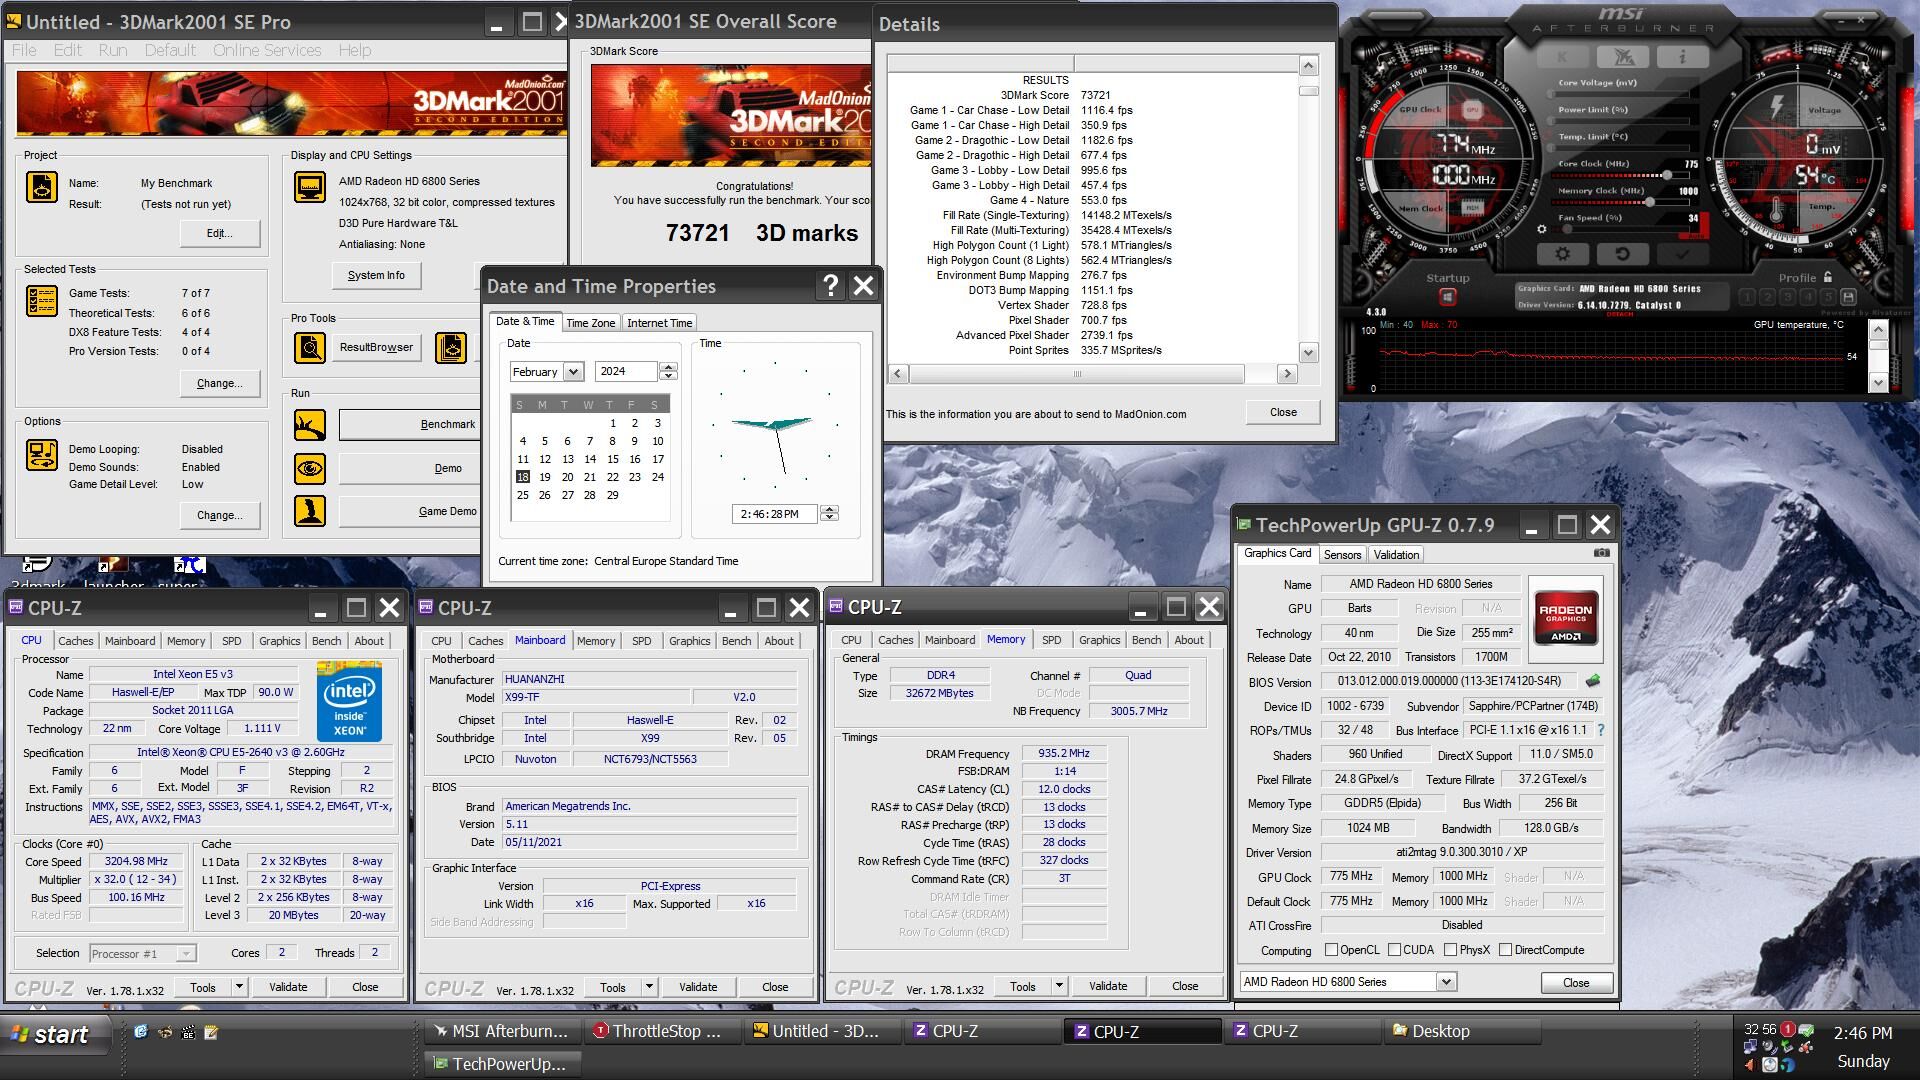The height and width of the screenshot is (1080, 1920).
Task: Open the Online Services menu in 3DMark2001
Action: (267, 50)
